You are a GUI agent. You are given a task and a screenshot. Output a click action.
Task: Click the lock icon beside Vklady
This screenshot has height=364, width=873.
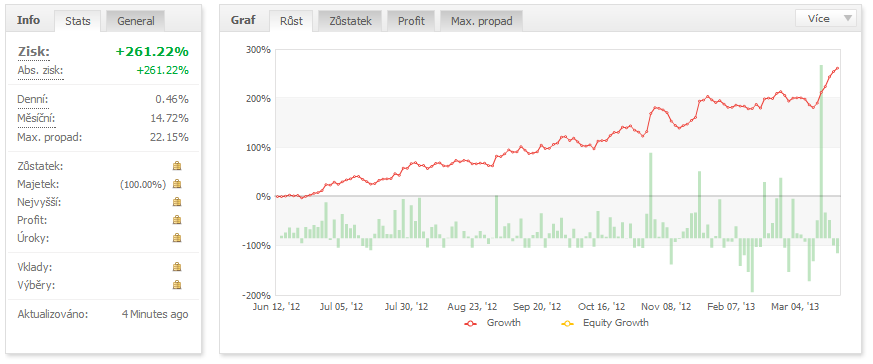tap(177, 267)
